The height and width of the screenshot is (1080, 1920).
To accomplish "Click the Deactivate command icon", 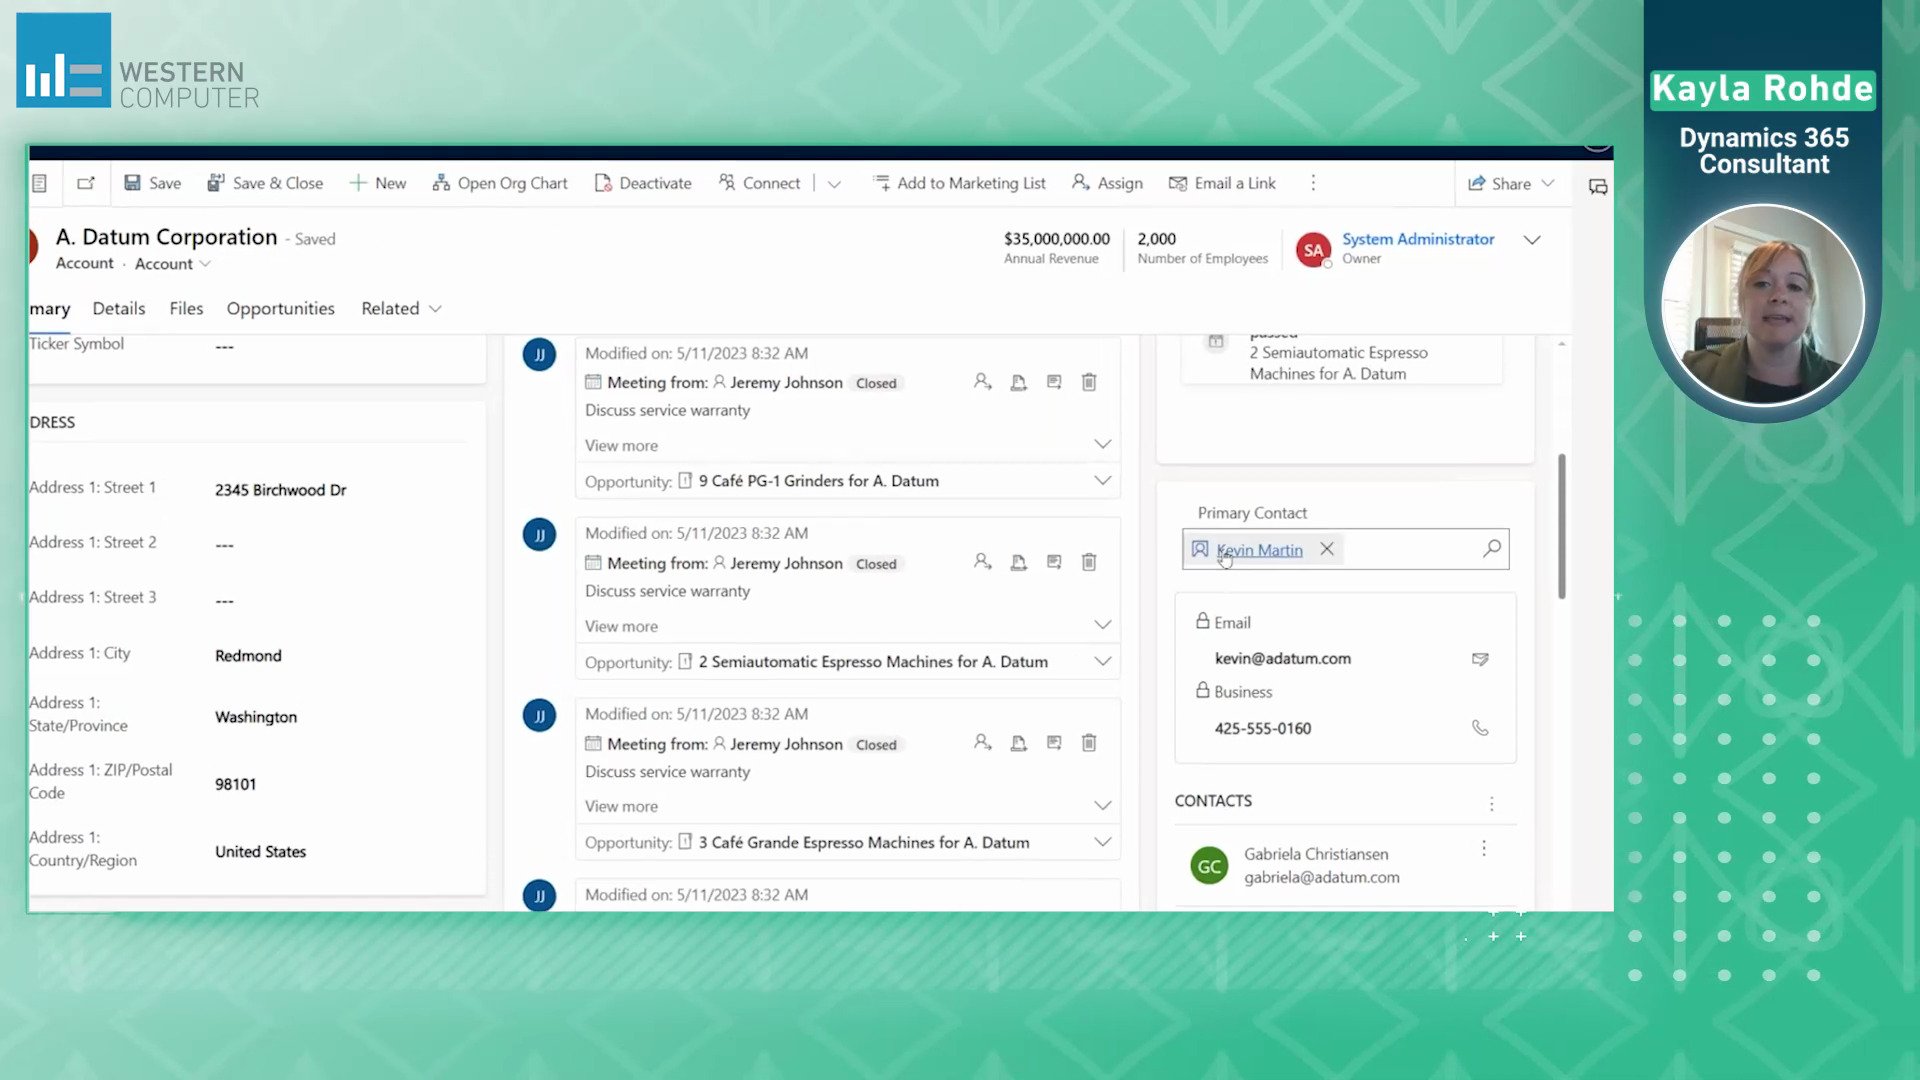I will [x=604, y=183].
